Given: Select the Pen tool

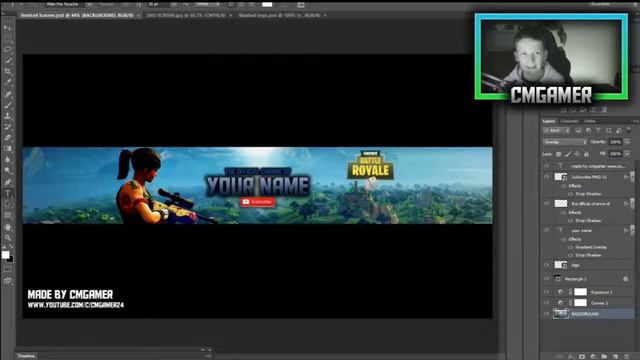Looking at the screenshot, I should coord(7,182).
